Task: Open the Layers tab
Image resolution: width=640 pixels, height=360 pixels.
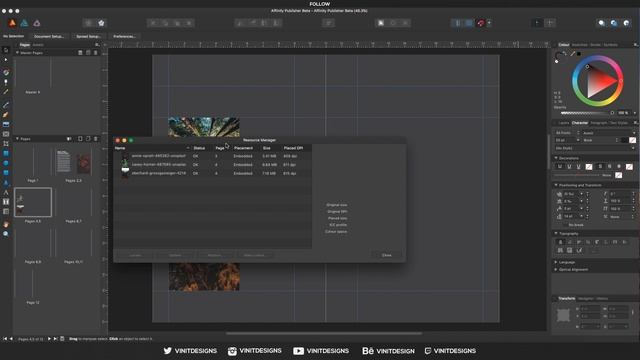Action: pos(564,123)
